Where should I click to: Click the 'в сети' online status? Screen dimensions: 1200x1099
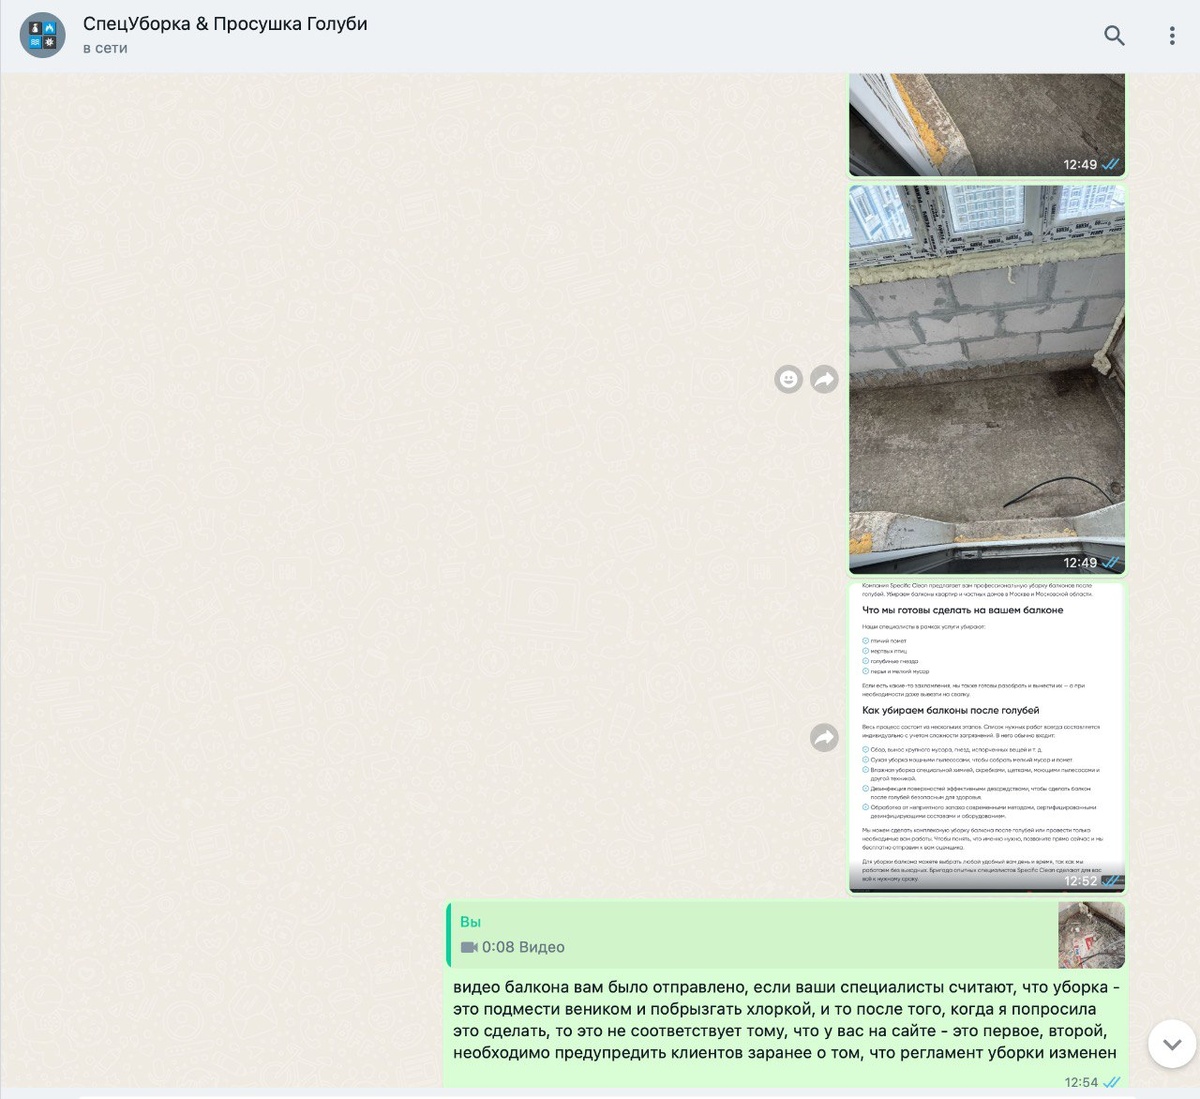[105, 48]
